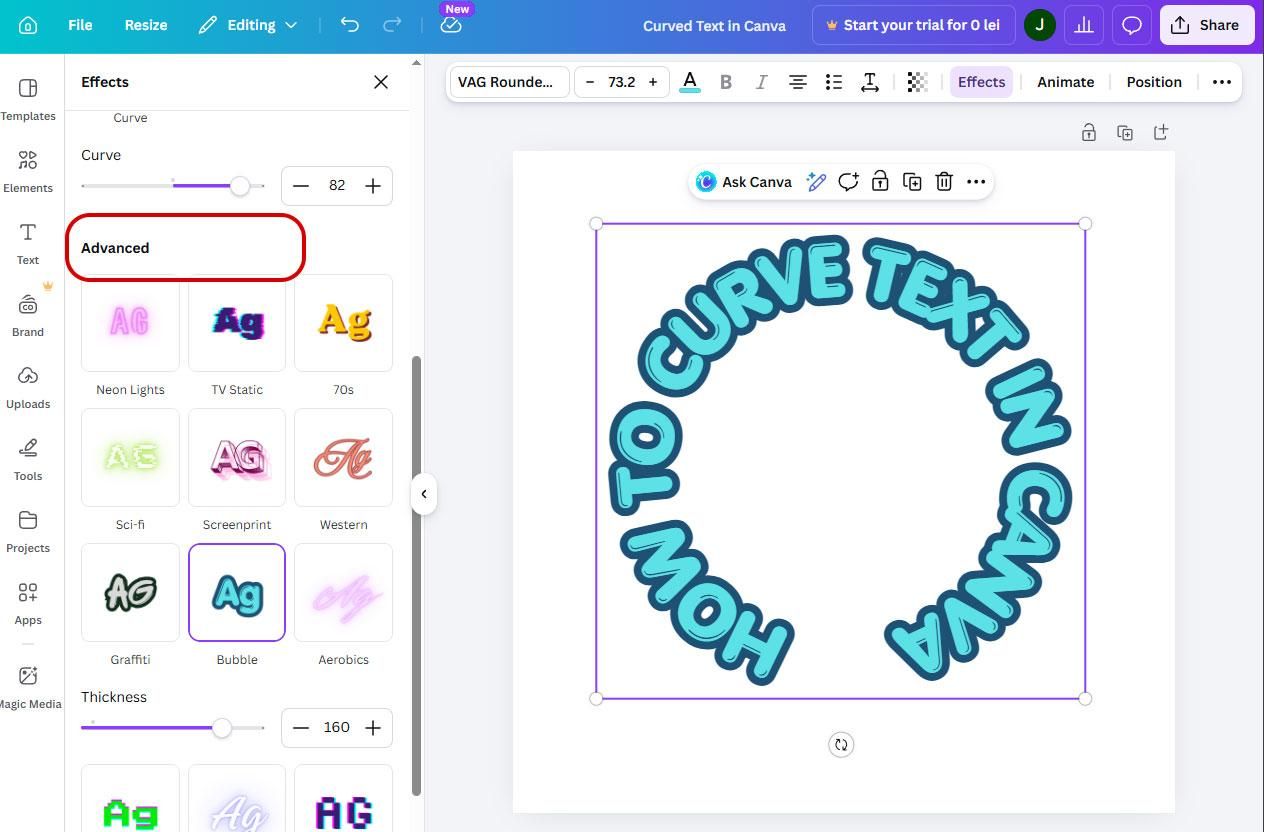Redo the last action
Viewport: 1264px width, 832px height.
[x=393, y=25]
